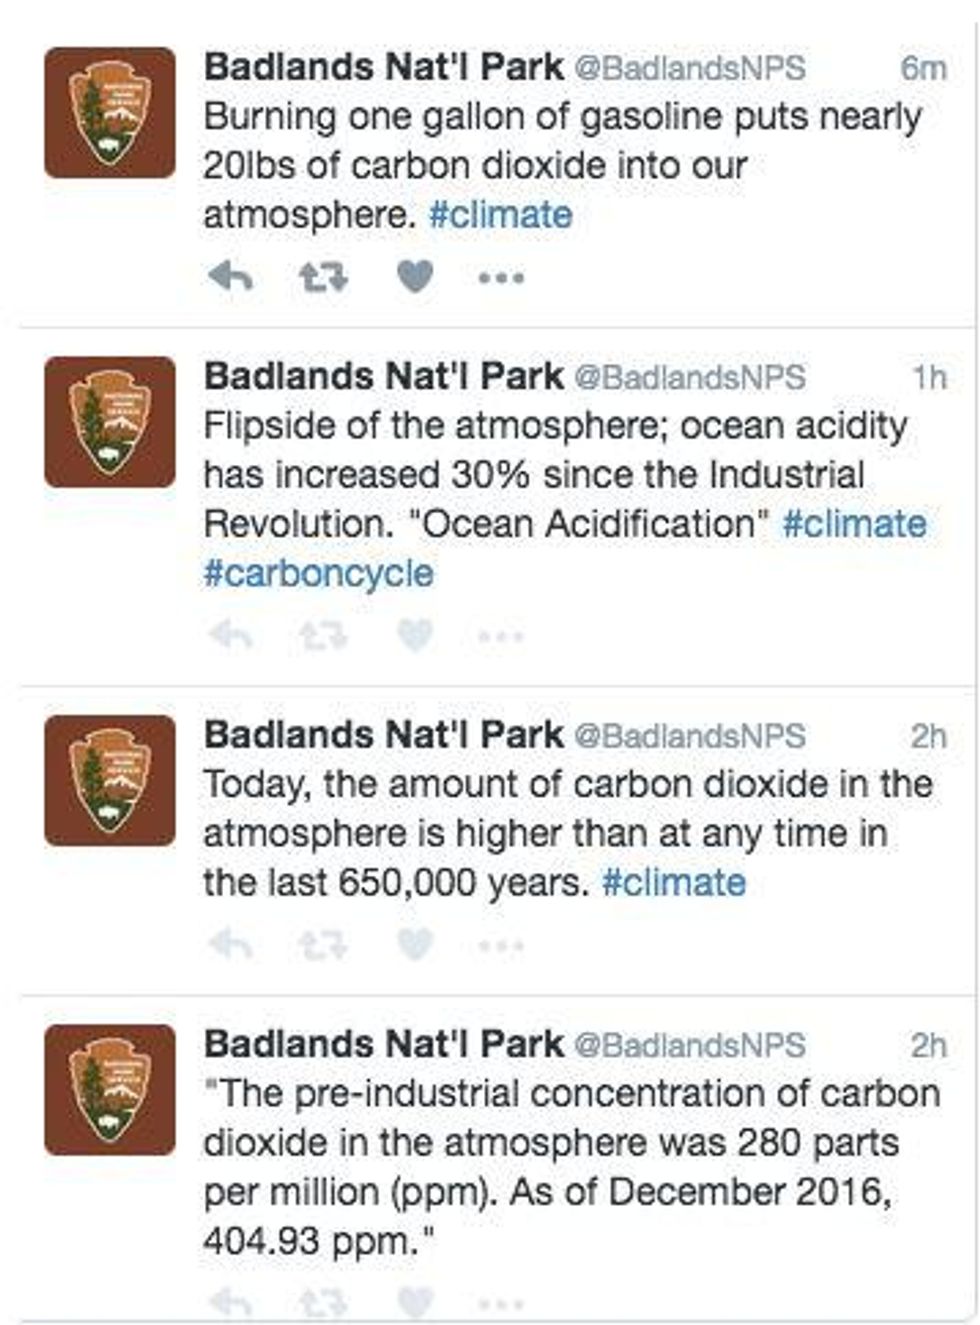Open Badlands Nat'l Park name on pre-industrial tweet
This screenshot has width=980, height=1325.
point(384,1044)
